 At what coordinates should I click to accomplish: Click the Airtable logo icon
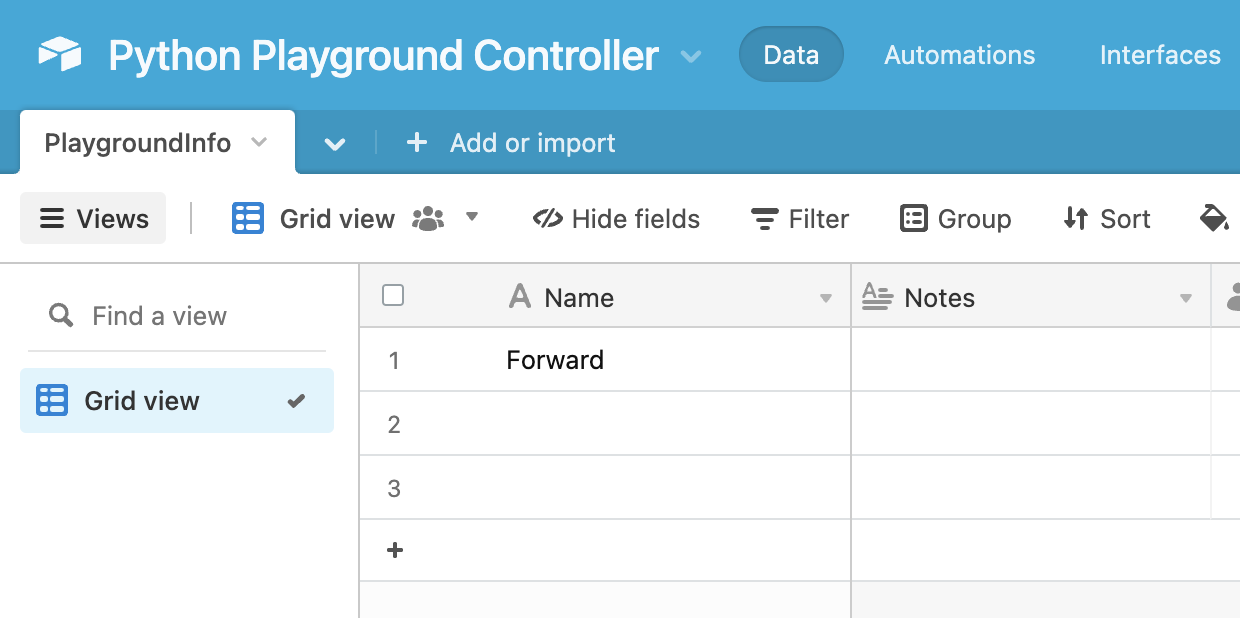click(60, 54)
